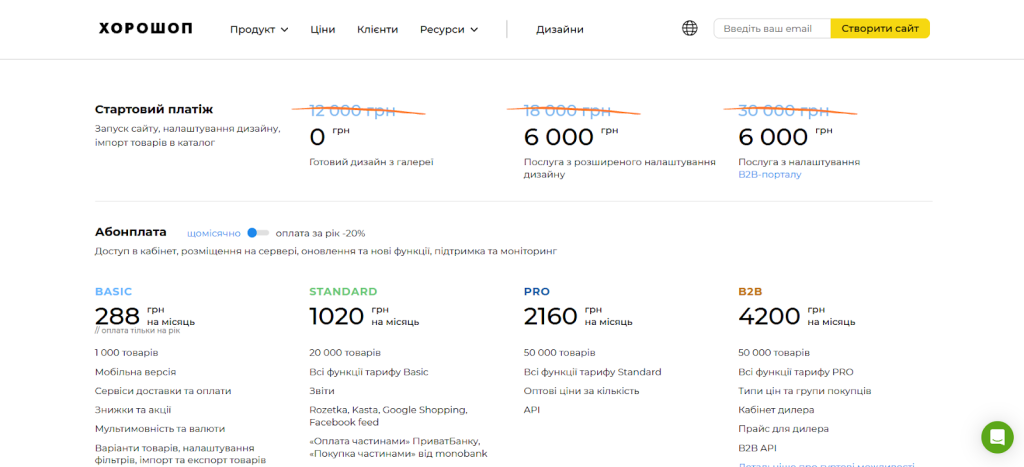The image size is (1024, 467).
Task: Expand the Продукт dropdown menu
Action: tap(252, 30)
